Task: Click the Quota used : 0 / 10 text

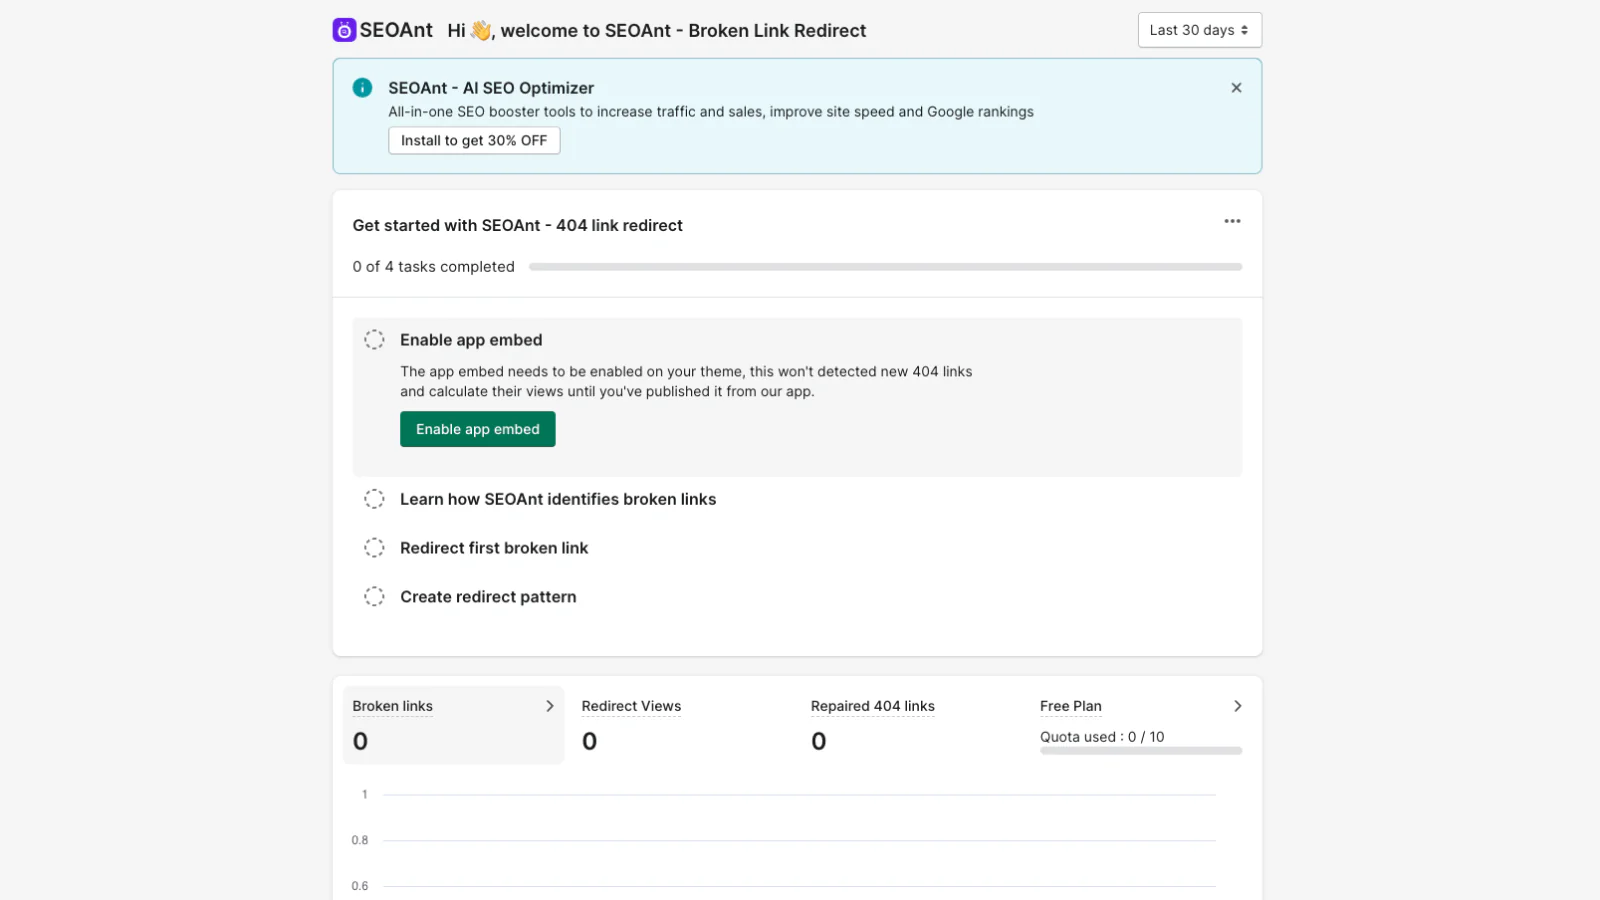Action: click(x=1102, y=737)
